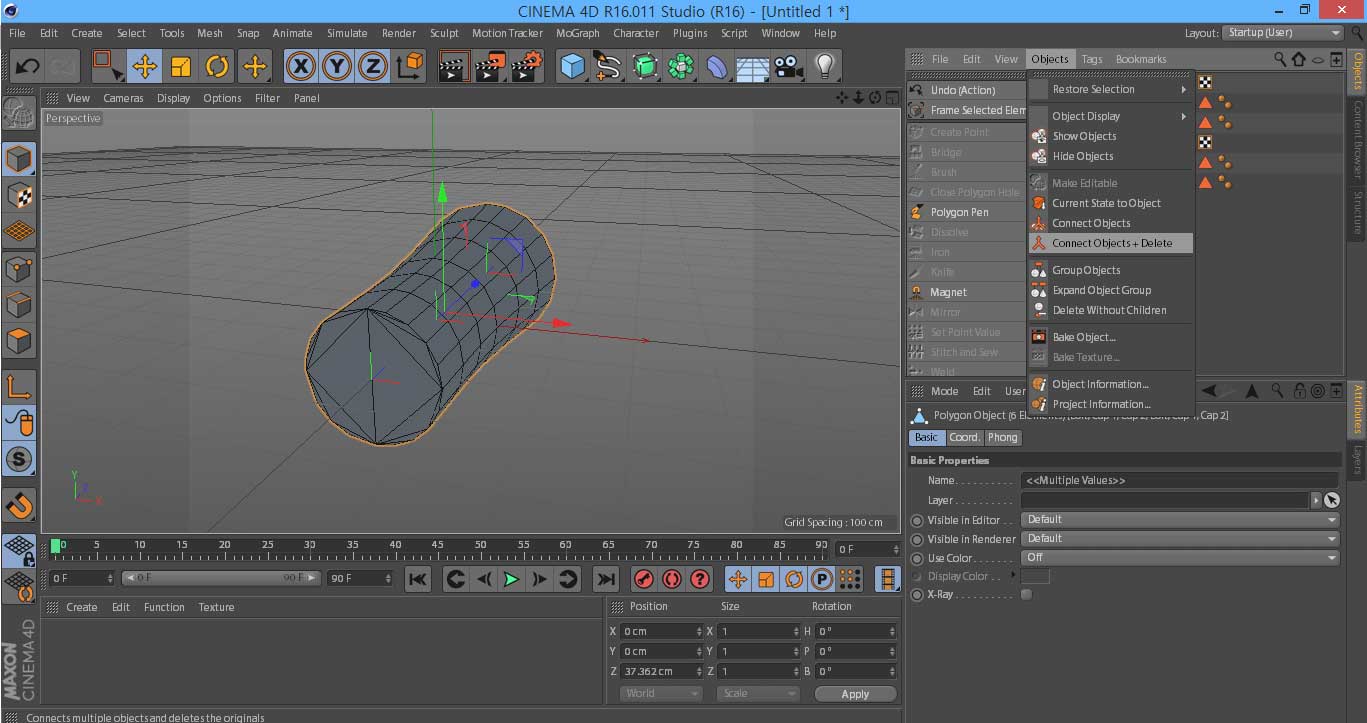Open the Layout dropdown
The width and height of the screenshot is (1367, 723).
pyautogui.click(x=1282, y=33)
